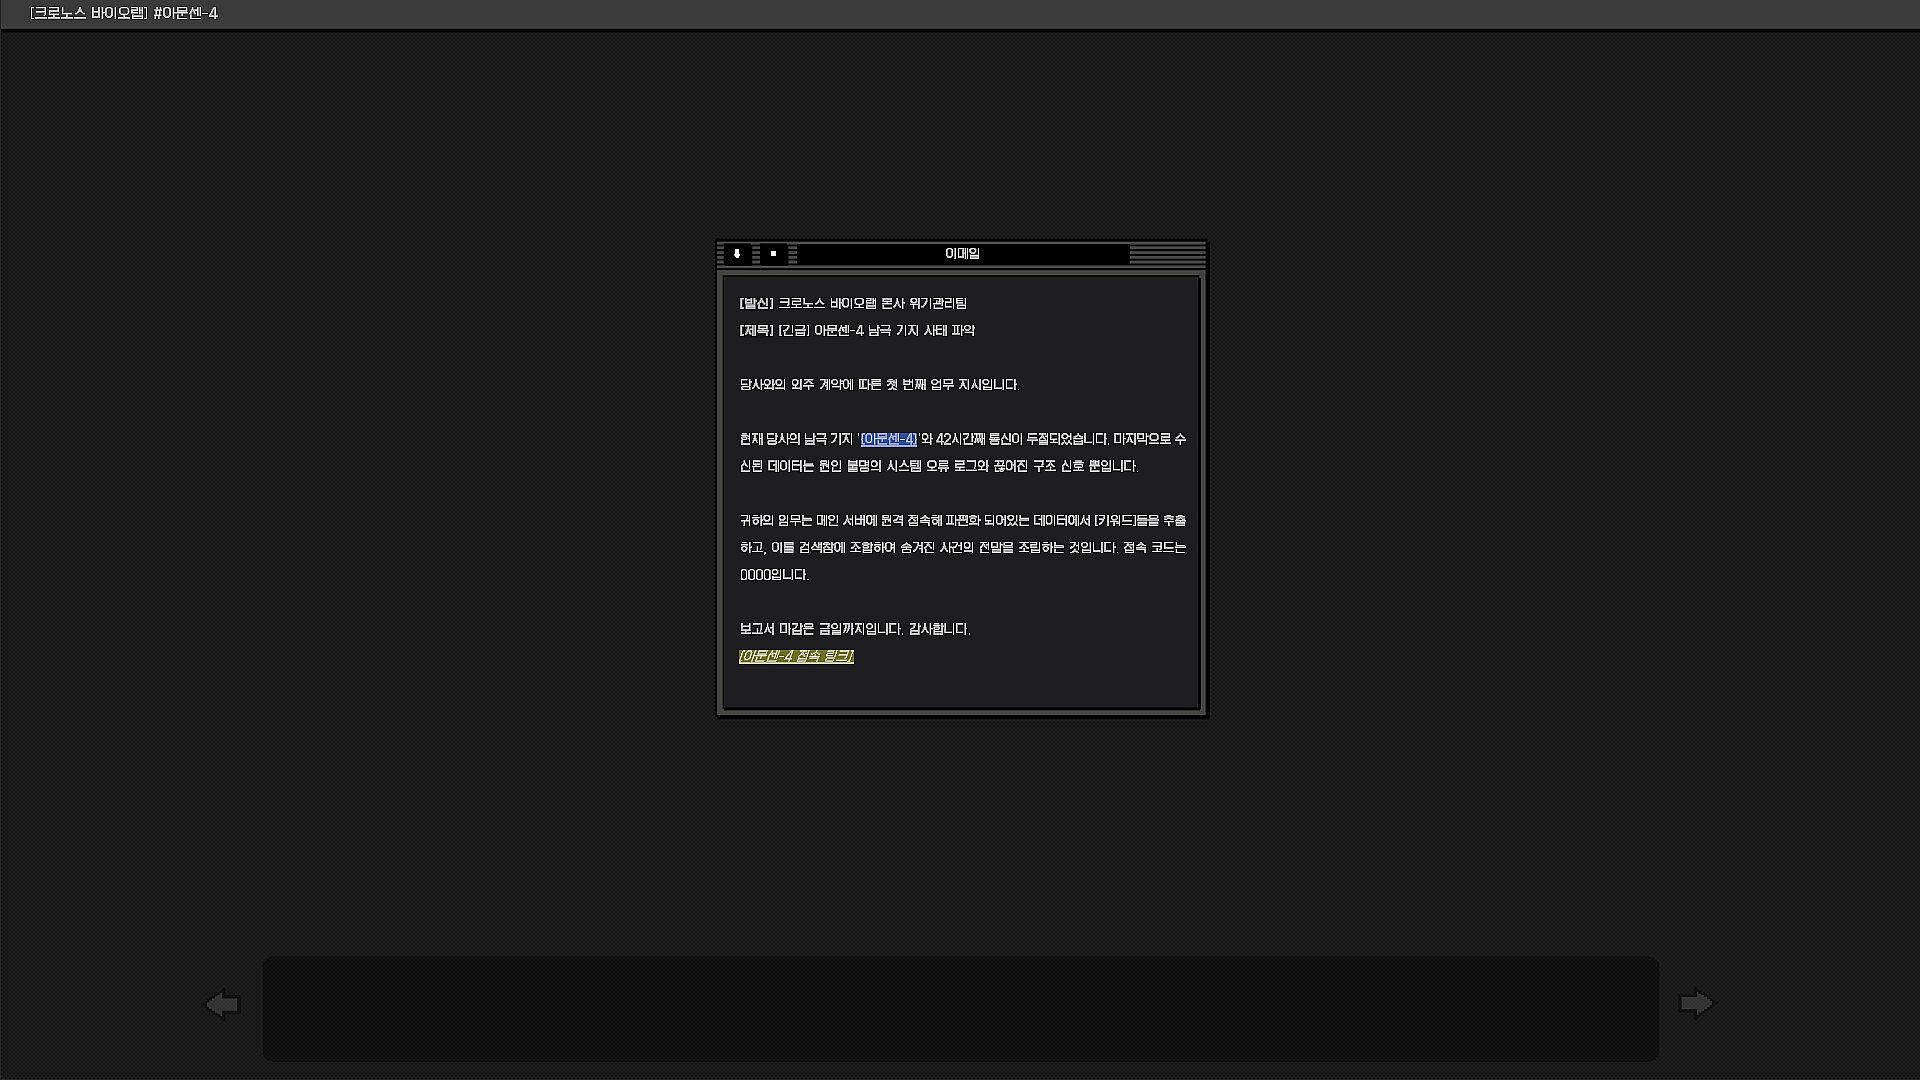Click the [크로노스 바이오랩] text in top bar
The height and width of the screenshot is (1080, 1920).
pos(89,13)
